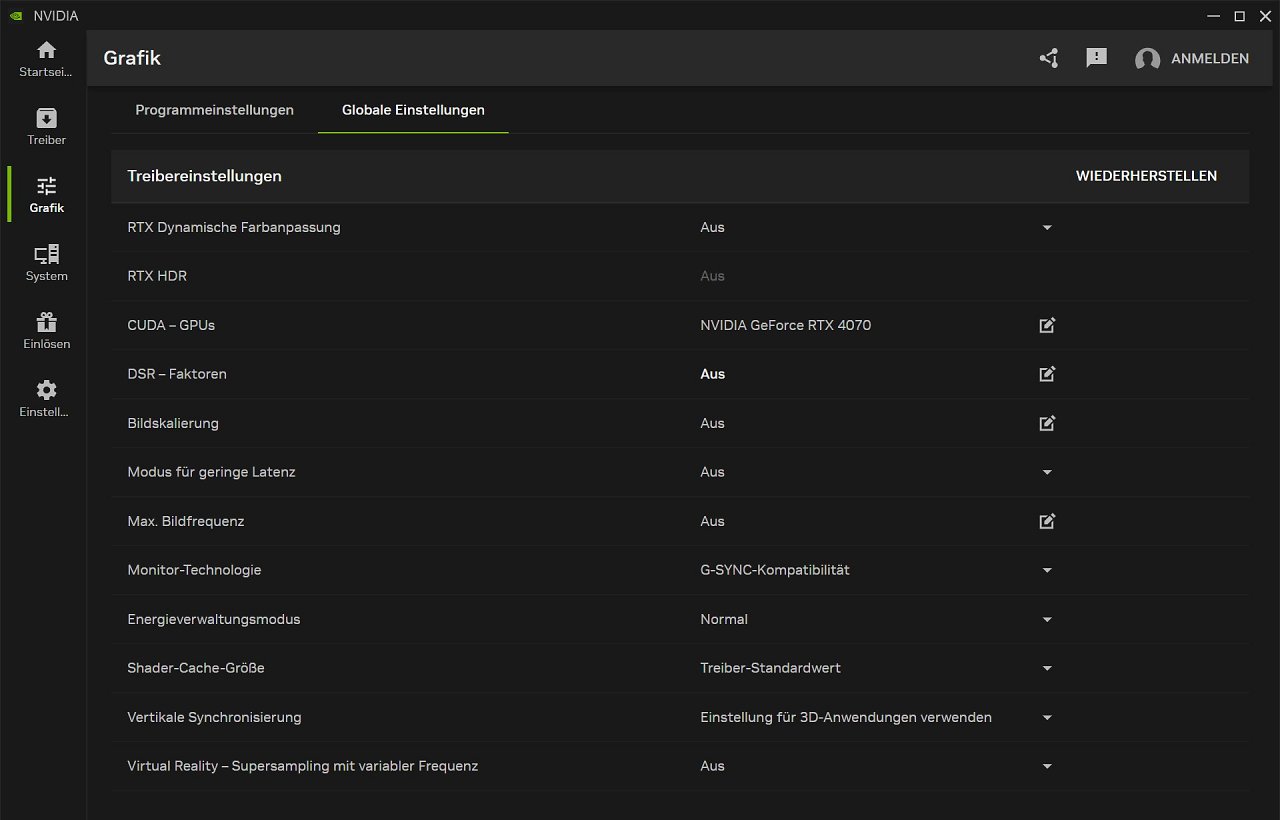
Task: Click the WIEDERHERSTELLEN button
Action: point(1146,176)
